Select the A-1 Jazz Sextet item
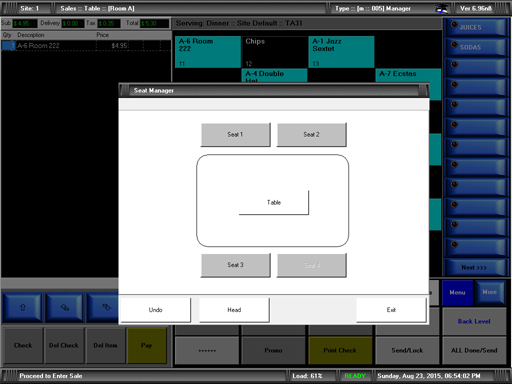 341,52
